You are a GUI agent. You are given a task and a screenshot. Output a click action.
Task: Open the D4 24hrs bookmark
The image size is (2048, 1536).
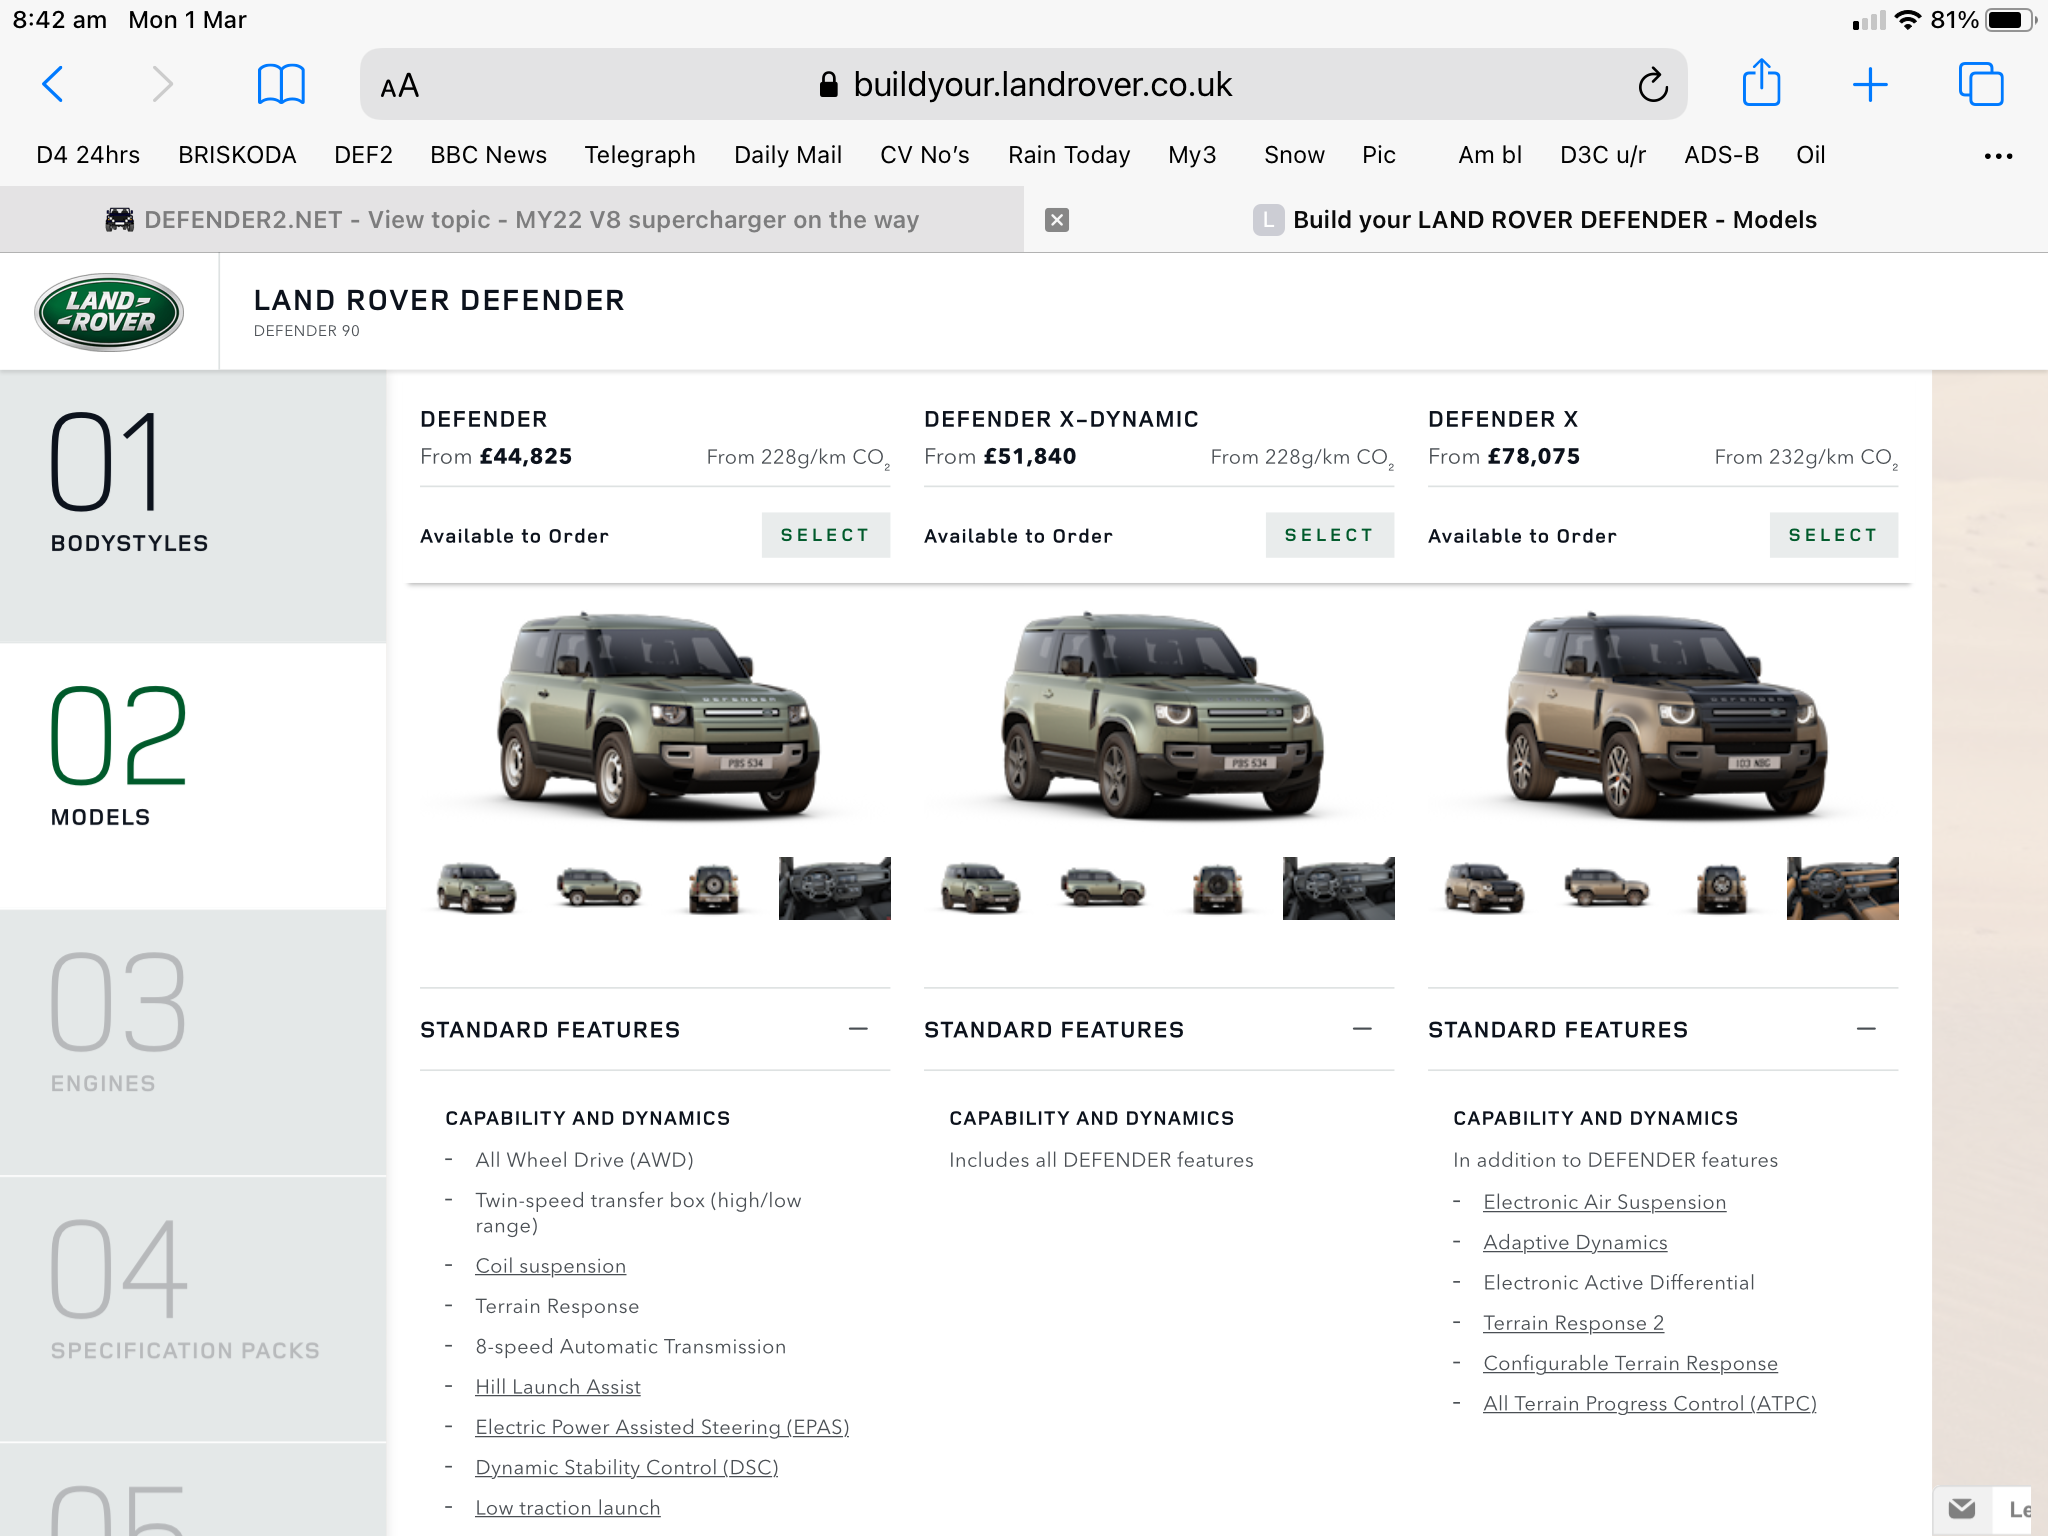pyautogui.click(x=88, y=155)
